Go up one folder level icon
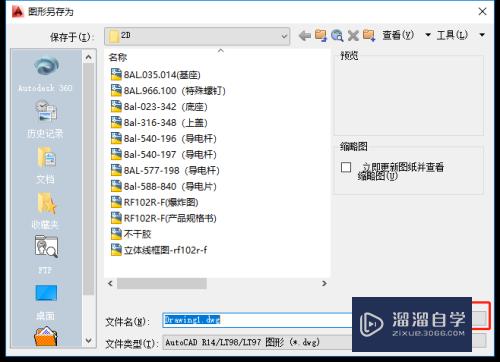Viewport: 500px width, 362px height. click(x=321, y=35)
